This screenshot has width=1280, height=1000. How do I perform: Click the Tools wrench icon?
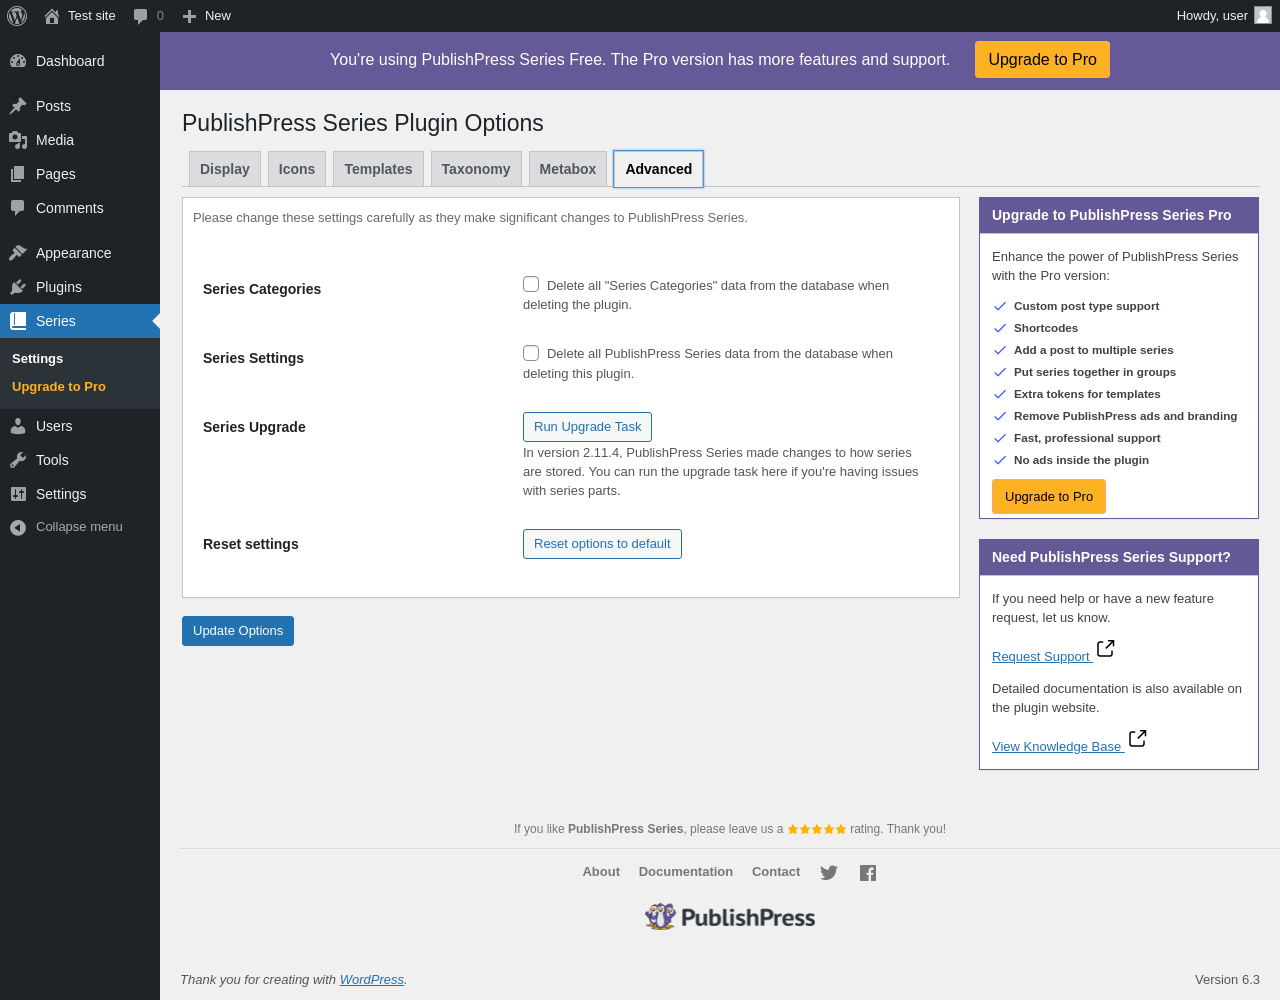tap(18, 460)
